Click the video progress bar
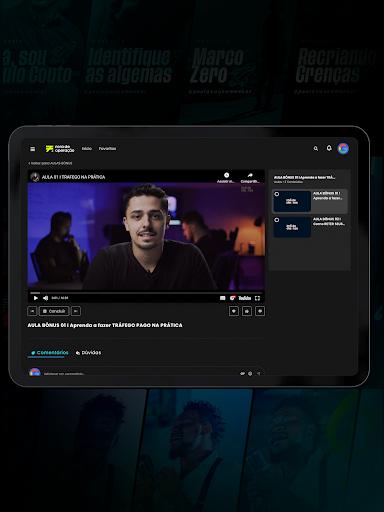 pos(146,293)
